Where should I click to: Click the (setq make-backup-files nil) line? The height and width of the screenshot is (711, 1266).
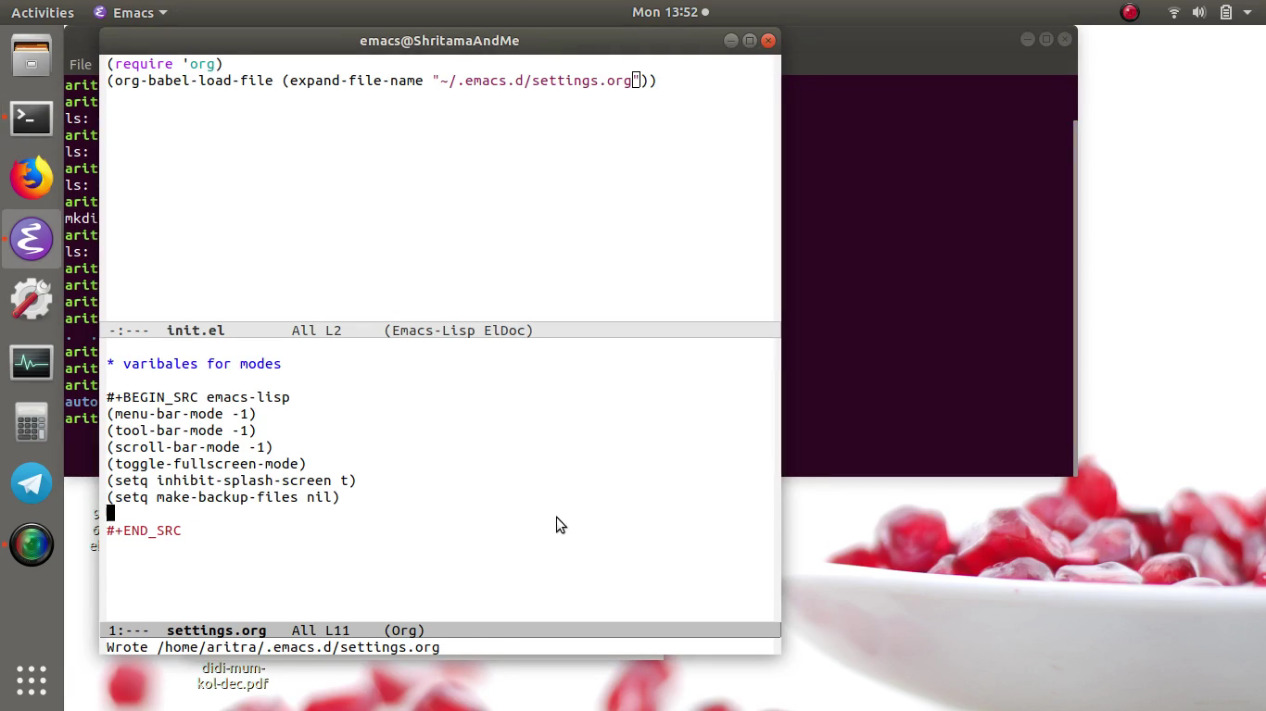pos(223,497)
